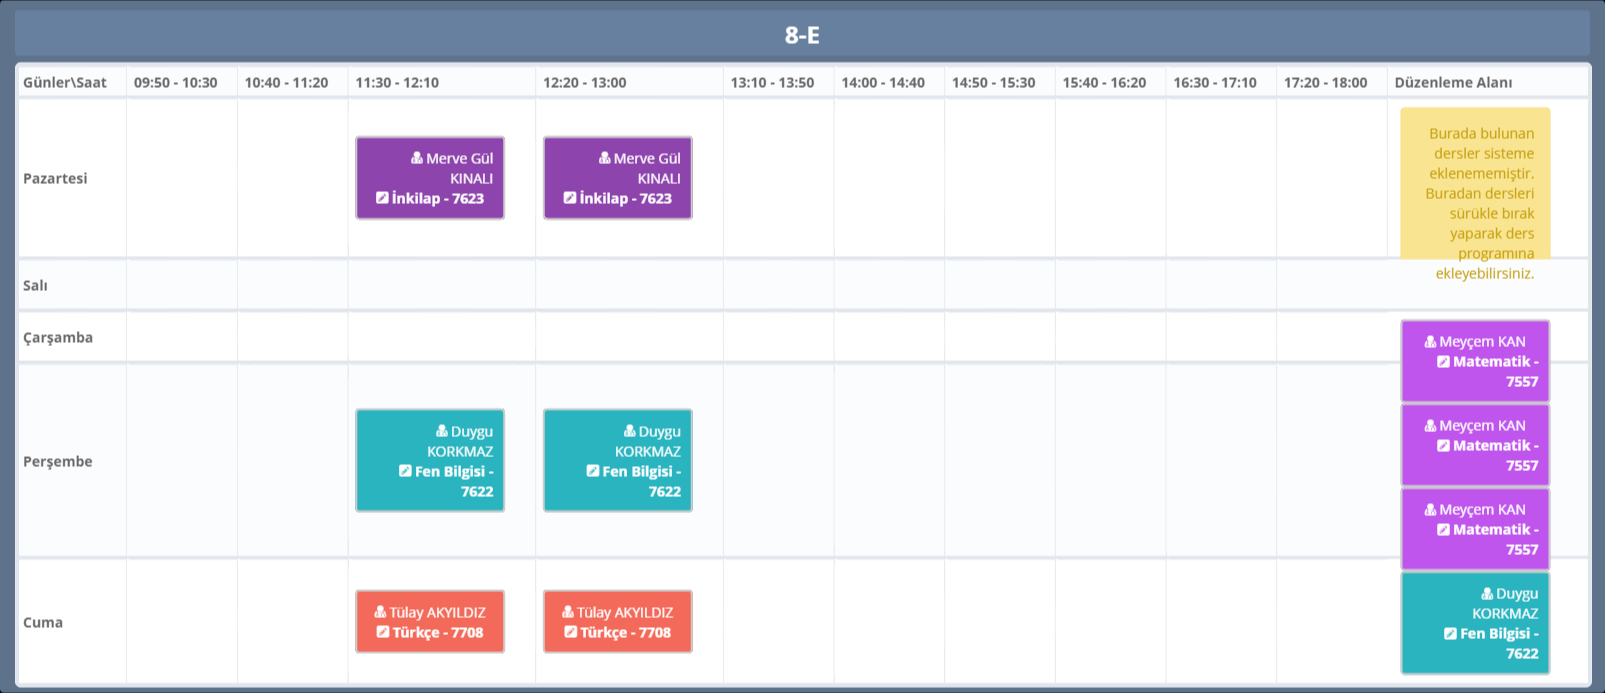This screenshot has height=693, width=1605.
Task: Click edit icon on middle Matematik card
Action: 1443,445
